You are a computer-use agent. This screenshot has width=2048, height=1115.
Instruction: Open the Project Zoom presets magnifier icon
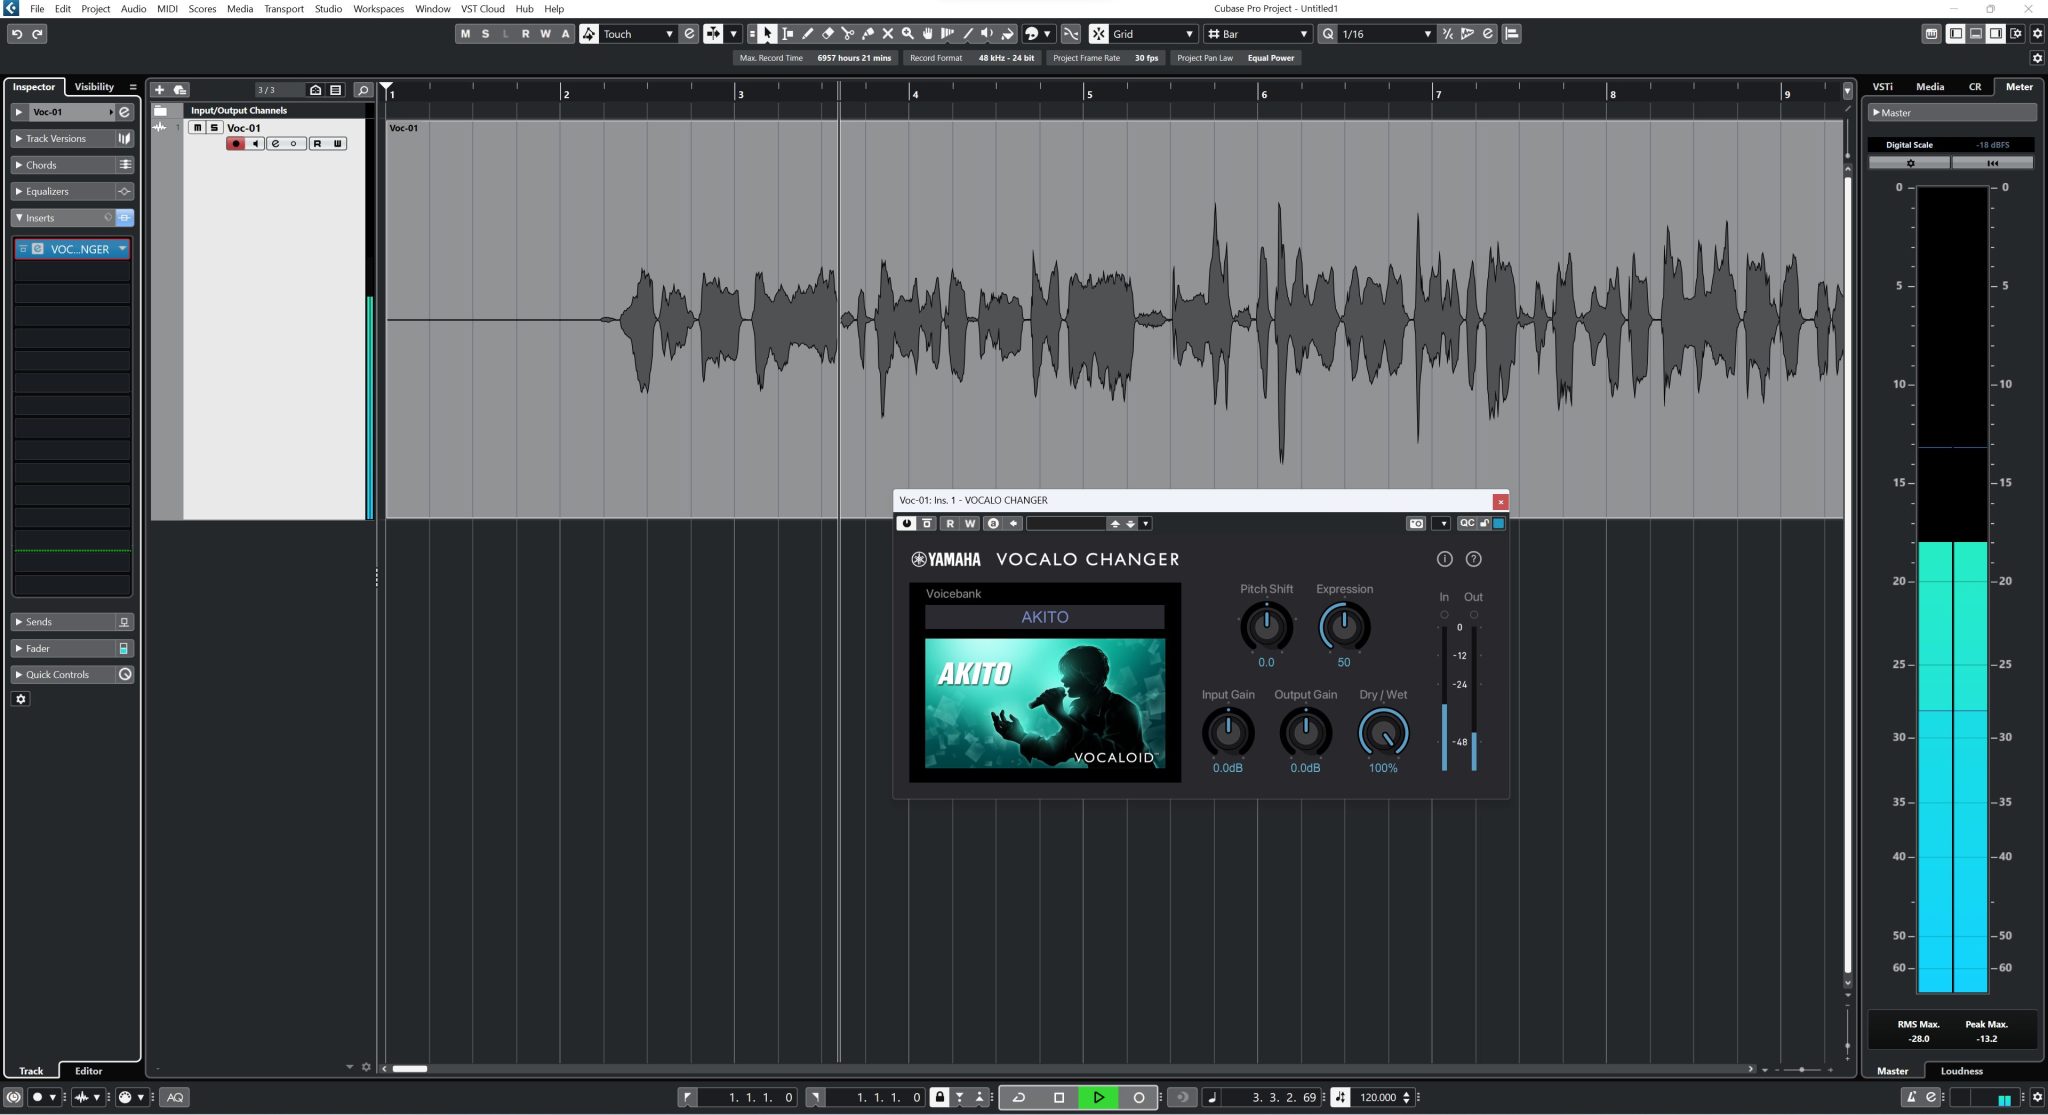364,89
